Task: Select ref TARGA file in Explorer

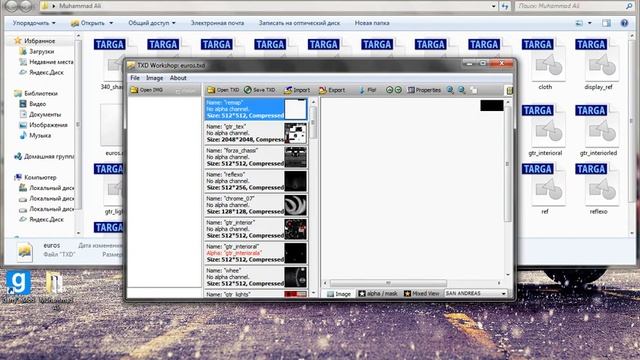Action: point(545,190)
